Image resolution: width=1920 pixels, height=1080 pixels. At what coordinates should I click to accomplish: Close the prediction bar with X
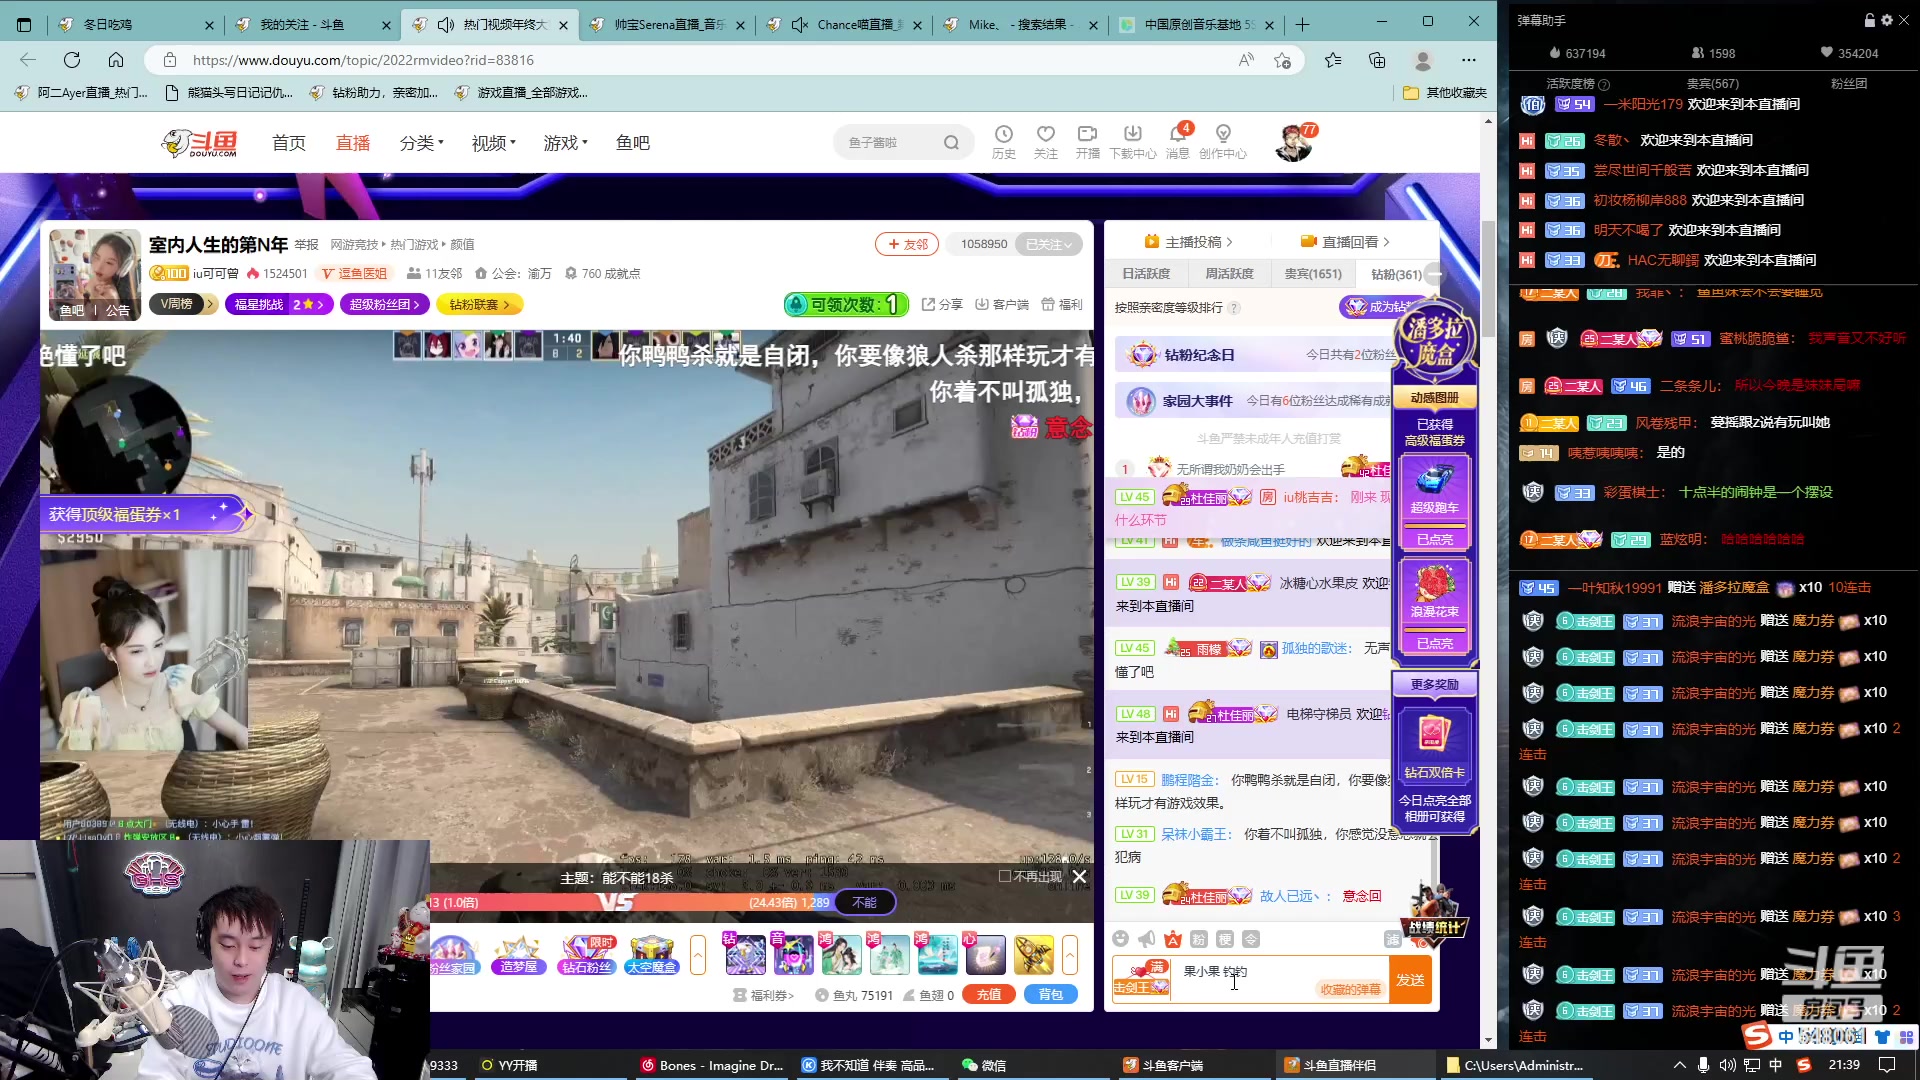(x=1080, y=877)
